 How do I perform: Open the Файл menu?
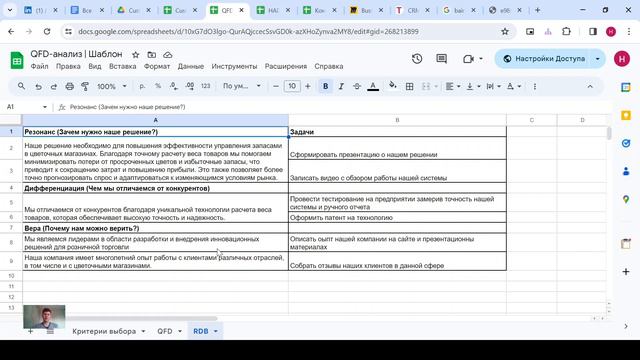[39, 66]
